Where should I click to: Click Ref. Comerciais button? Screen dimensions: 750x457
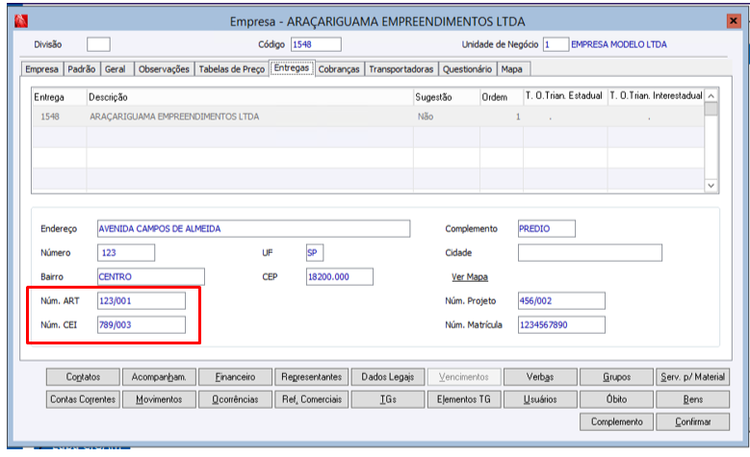pos(311,399)
